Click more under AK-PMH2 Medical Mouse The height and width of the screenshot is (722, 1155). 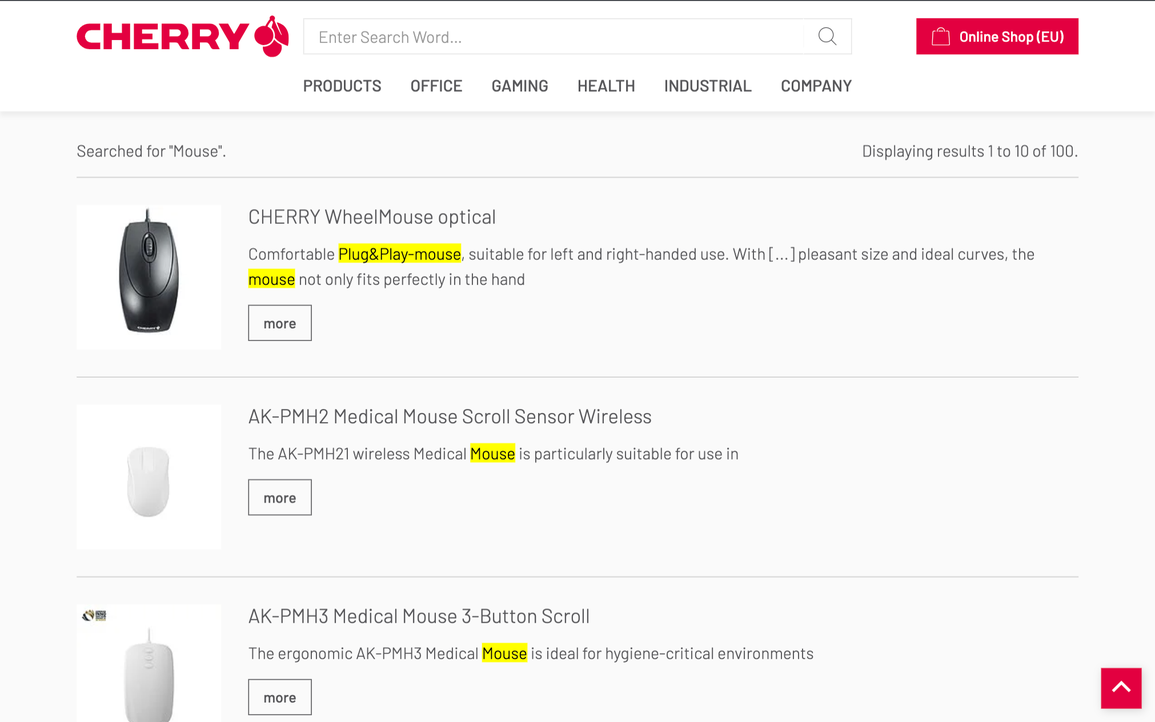coord(280,497)
